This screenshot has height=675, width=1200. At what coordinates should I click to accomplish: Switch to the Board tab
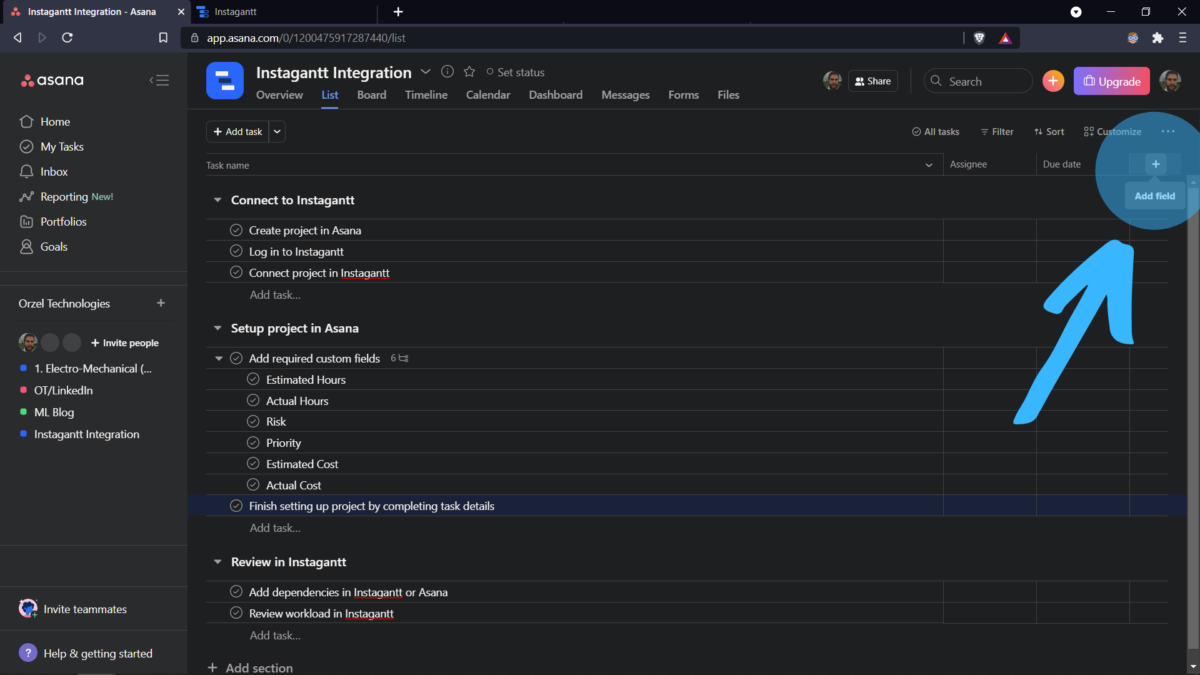(x=371, y=94)
